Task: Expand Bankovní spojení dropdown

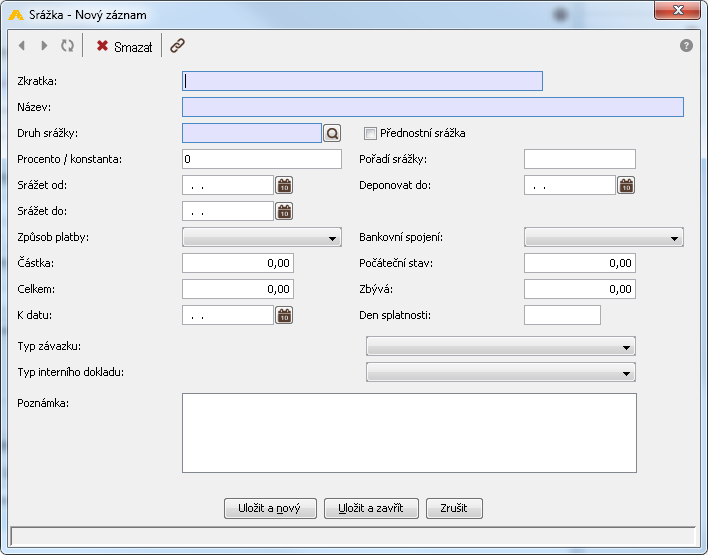Action: tap(604, 237)
